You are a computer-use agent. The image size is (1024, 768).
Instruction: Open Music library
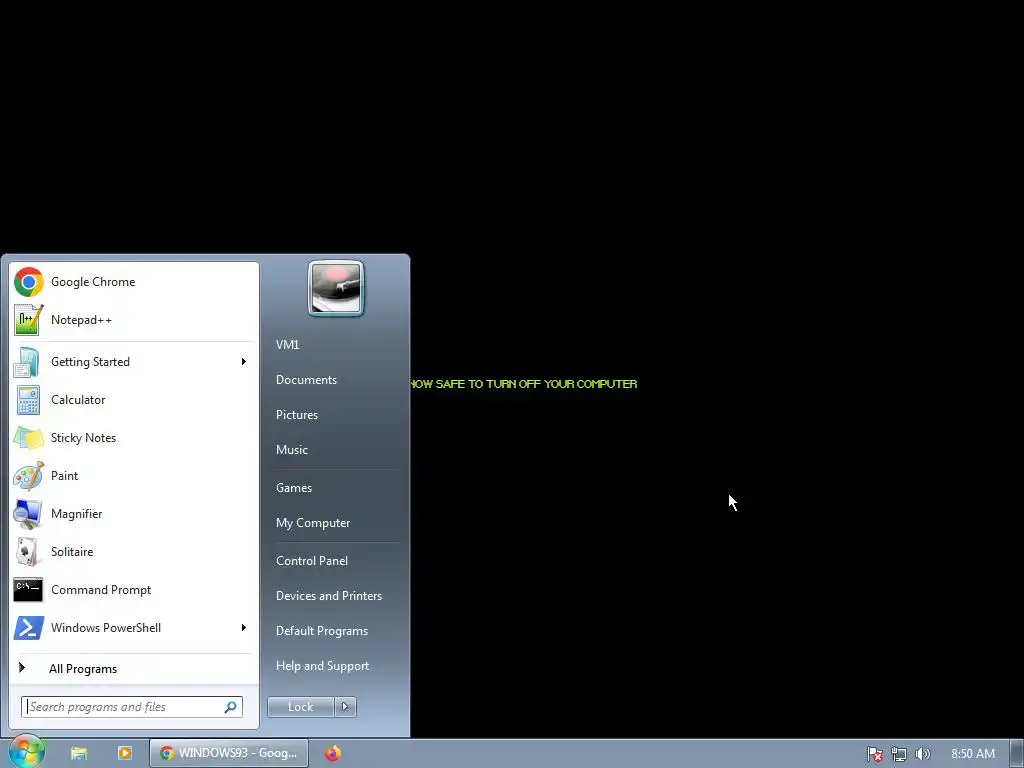coord(292,450)
